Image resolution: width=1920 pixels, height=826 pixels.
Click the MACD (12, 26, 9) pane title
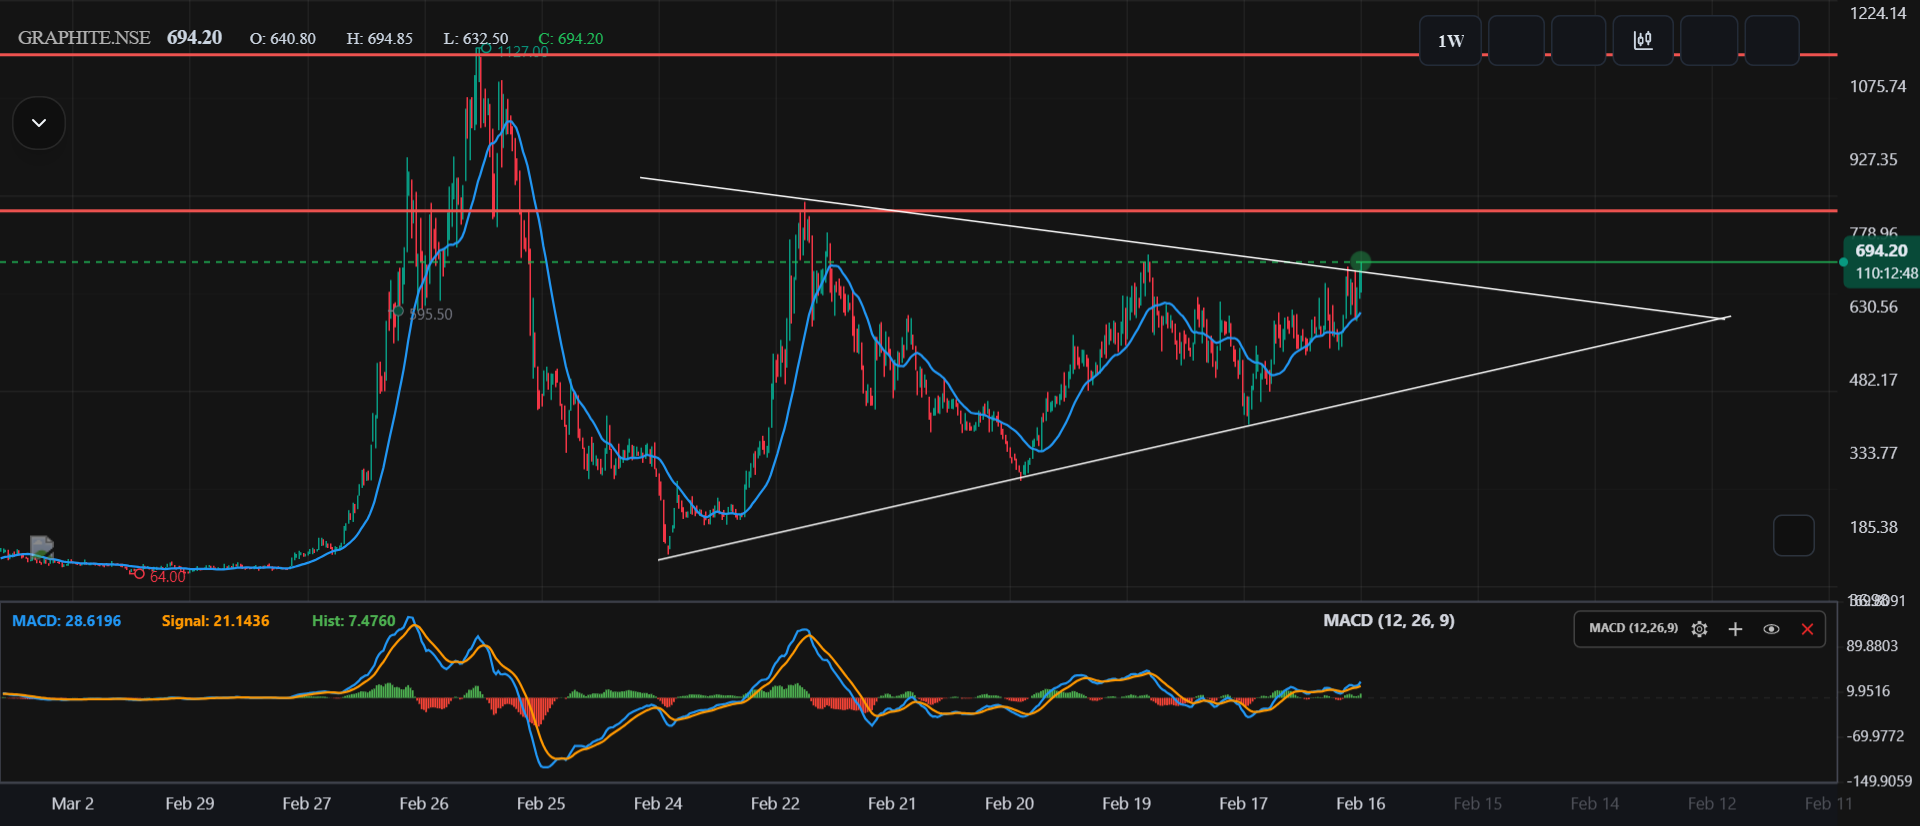pos(1388,621)
